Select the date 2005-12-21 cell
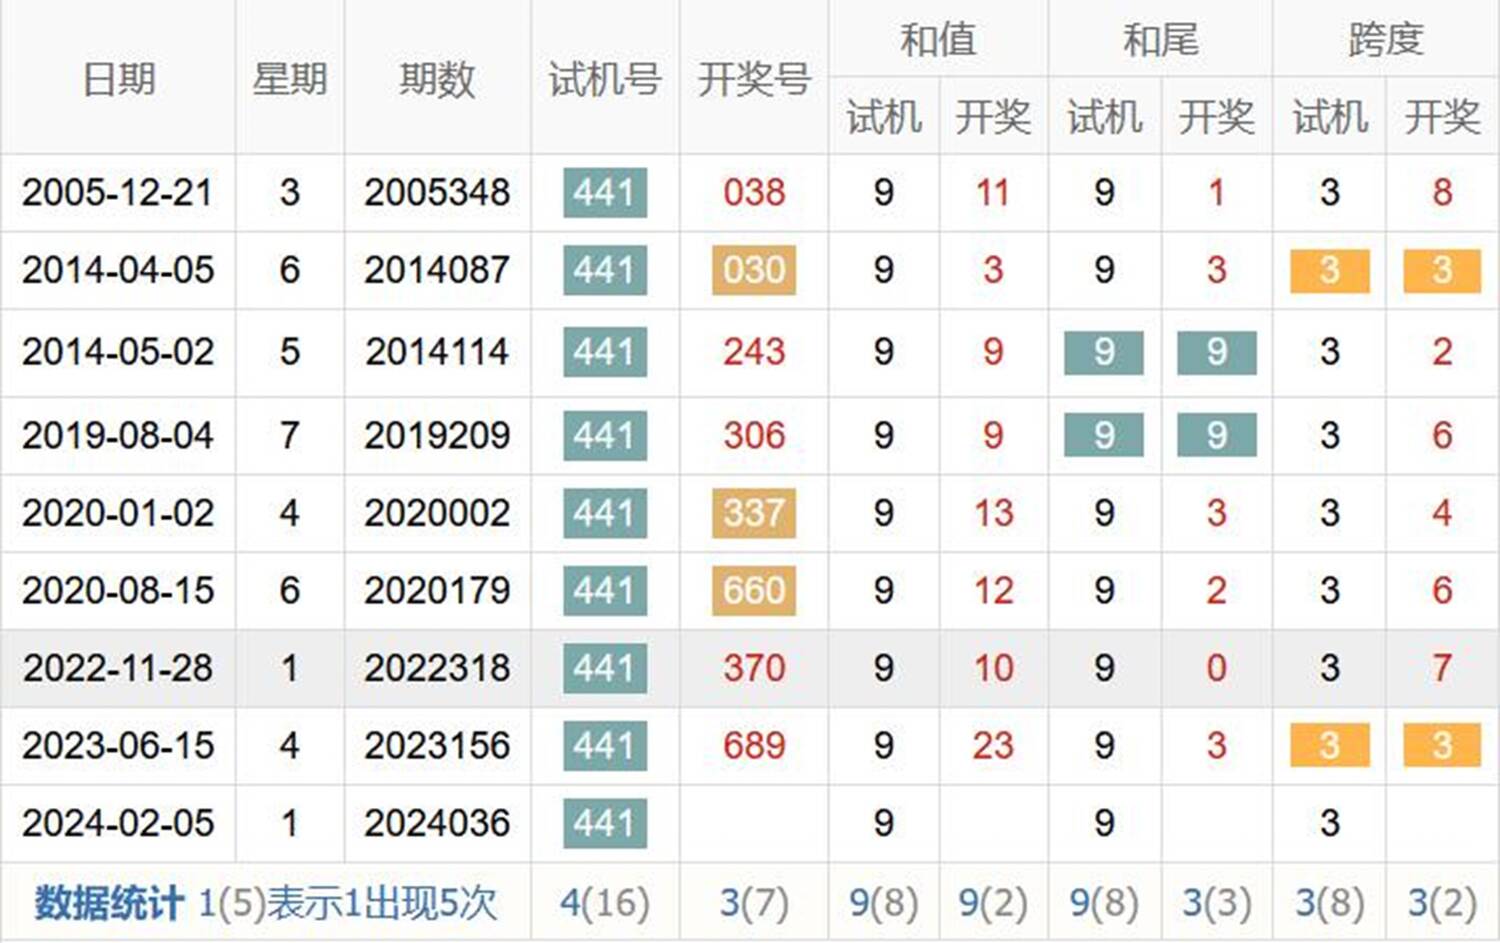 click(x=117, y=192)
